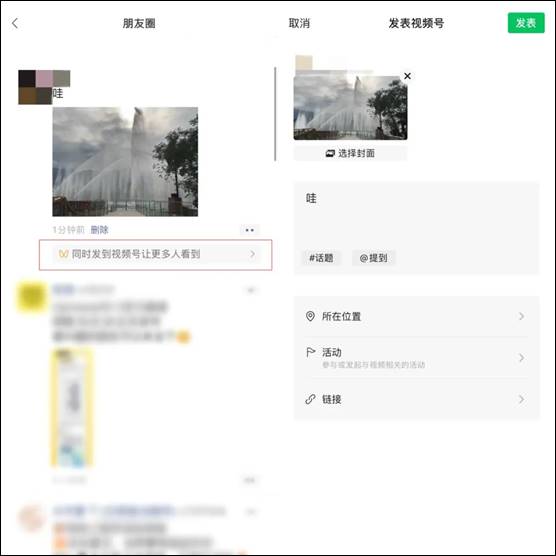
Task: Open the two-dot more options on the post
Action: [250, 230]
